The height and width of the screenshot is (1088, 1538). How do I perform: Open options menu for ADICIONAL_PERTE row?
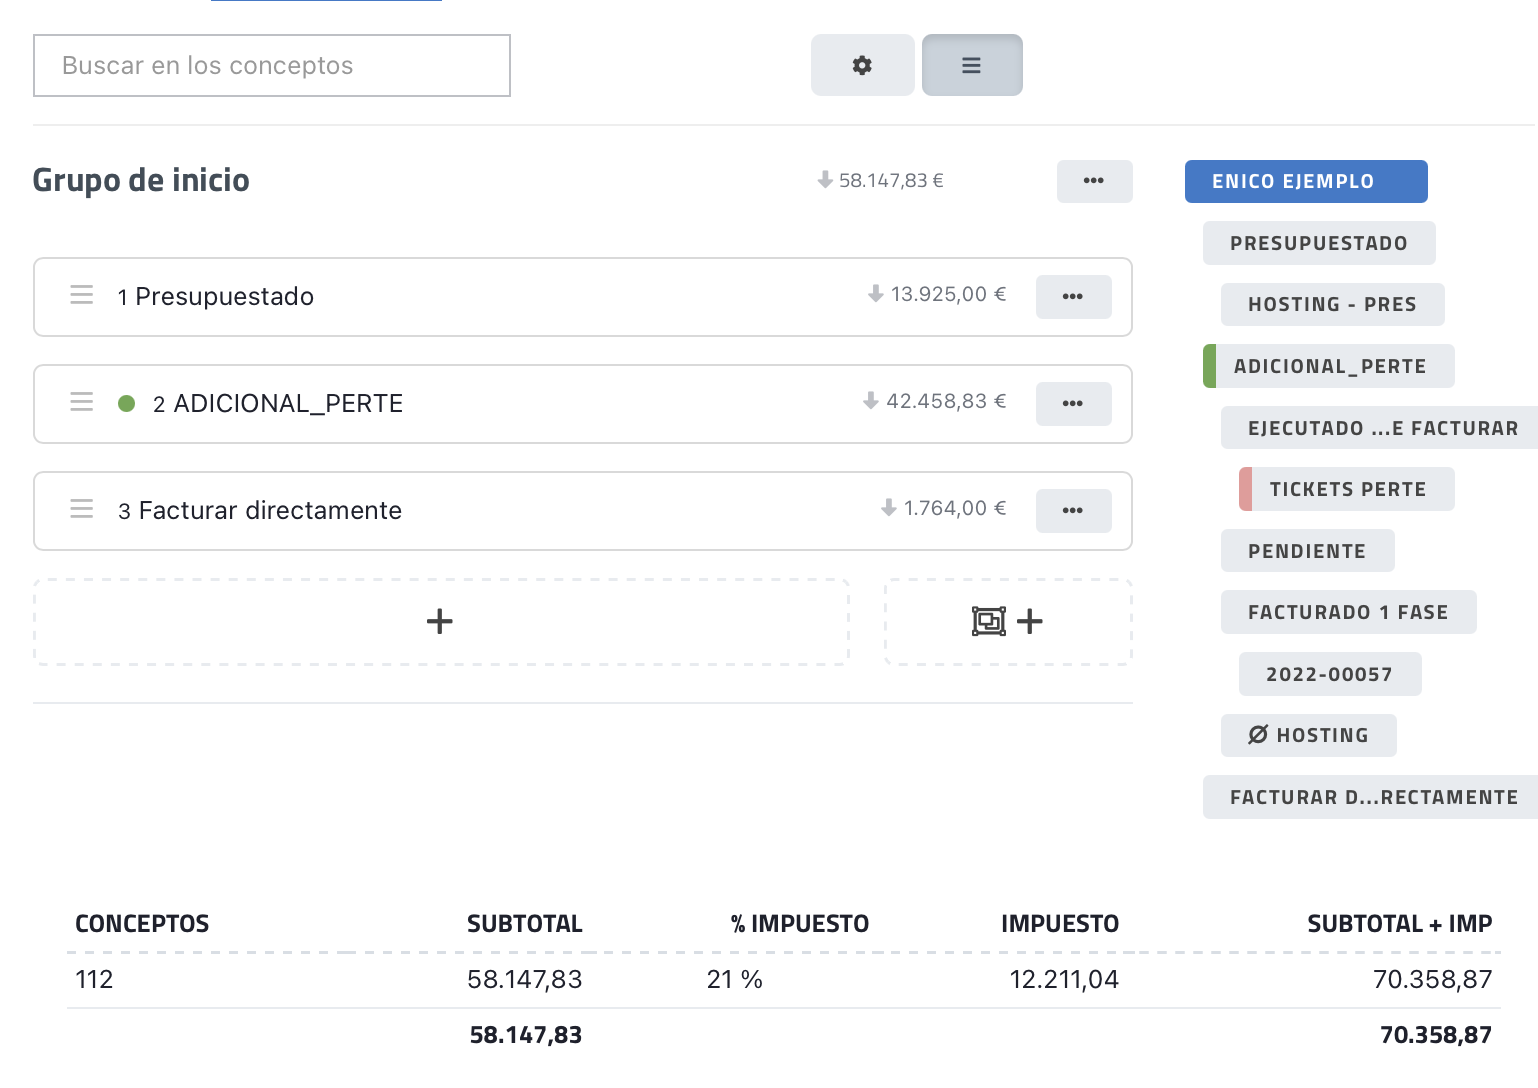tap(1072, 404)
